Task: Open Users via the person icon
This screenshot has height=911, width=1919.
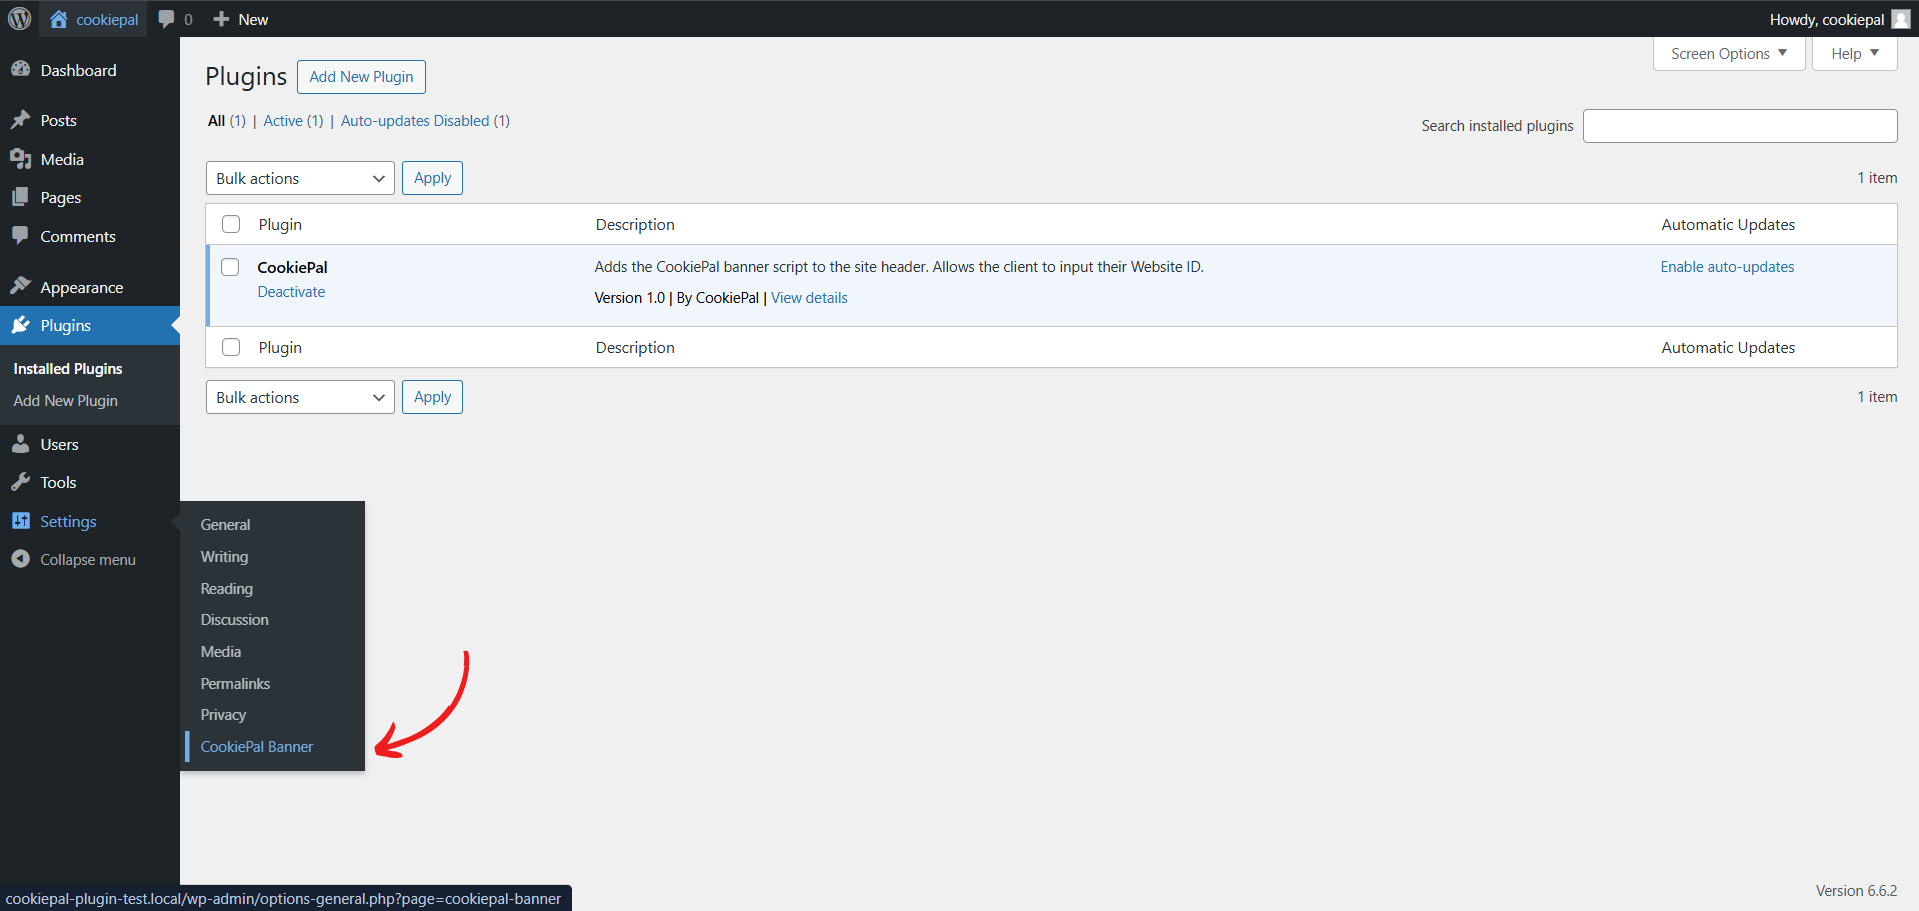Action: (22, 443)
